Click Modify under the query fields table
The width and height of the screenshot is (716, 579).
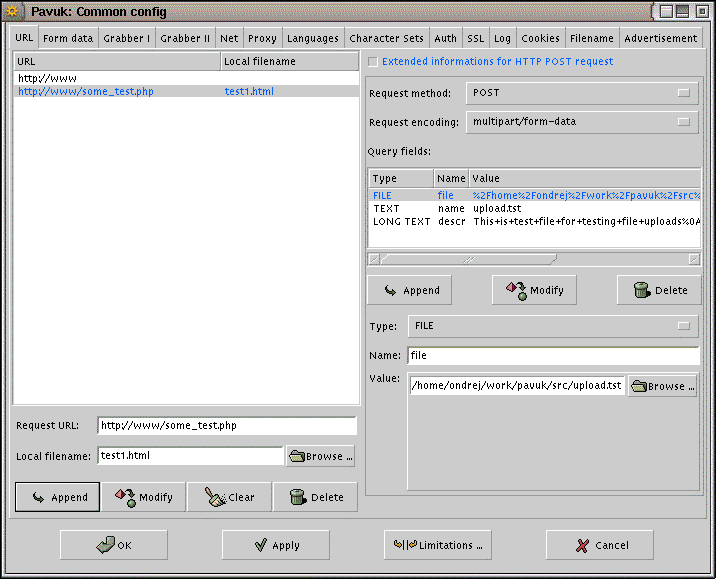[535, 290]
